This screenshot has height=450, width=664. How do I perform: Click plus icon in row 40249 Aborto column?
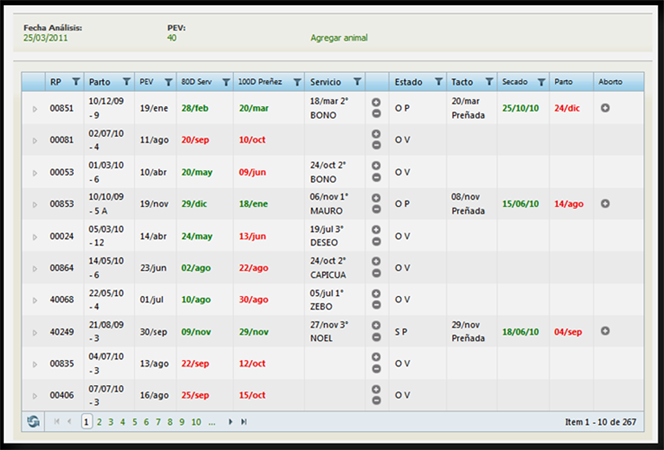click(x=605, y=331)
